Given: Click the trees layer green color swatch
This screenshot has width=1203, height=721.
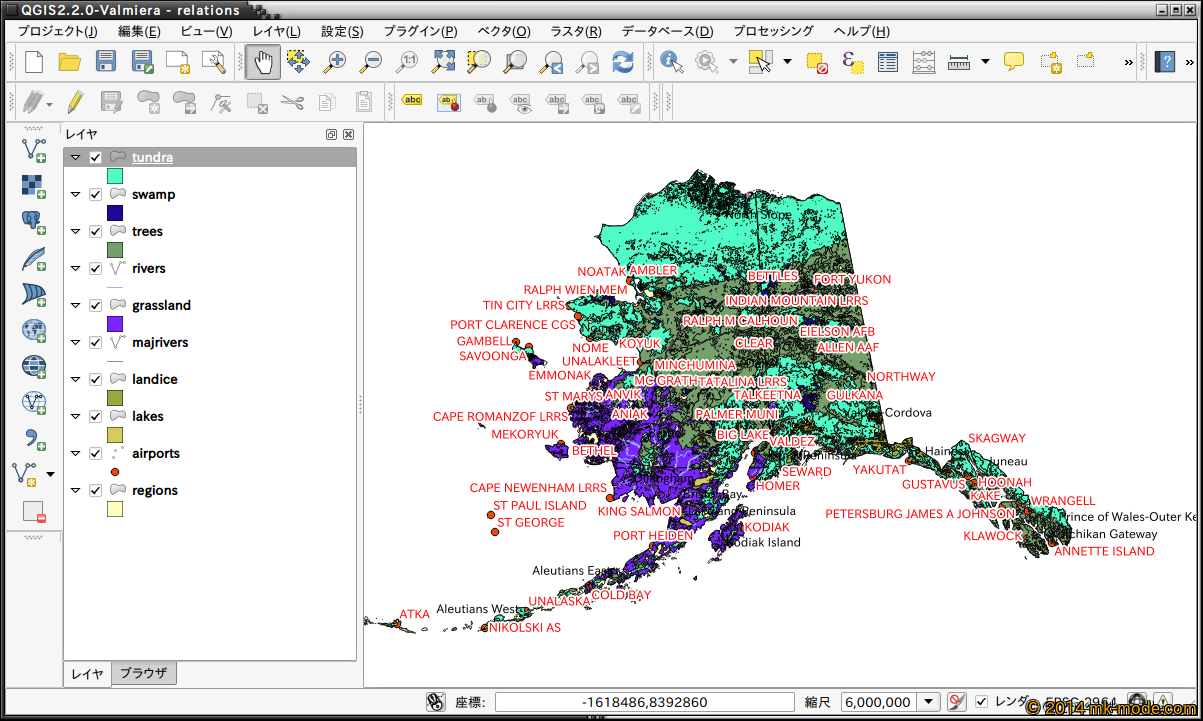Looking at the screenshot, I should tap(115, 249).
